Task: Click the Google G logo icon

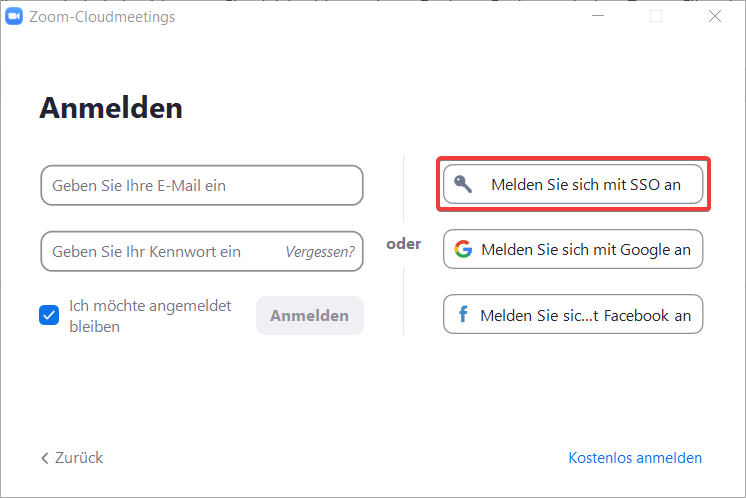Action: pyautogui.click(x=463, y=249)
